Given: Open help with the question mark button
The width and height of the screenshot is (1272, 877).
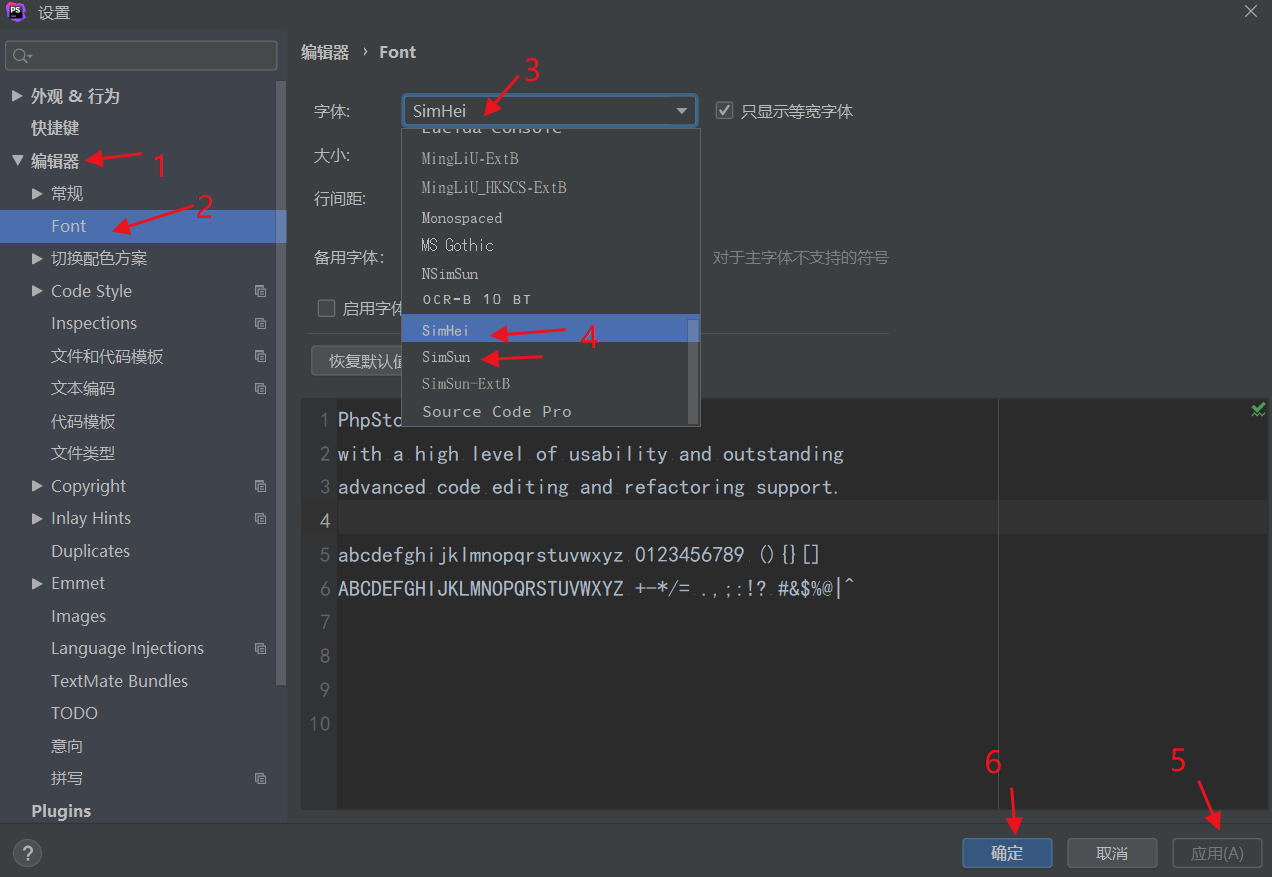Looking at the screenshot, I should tap(27, 853).
